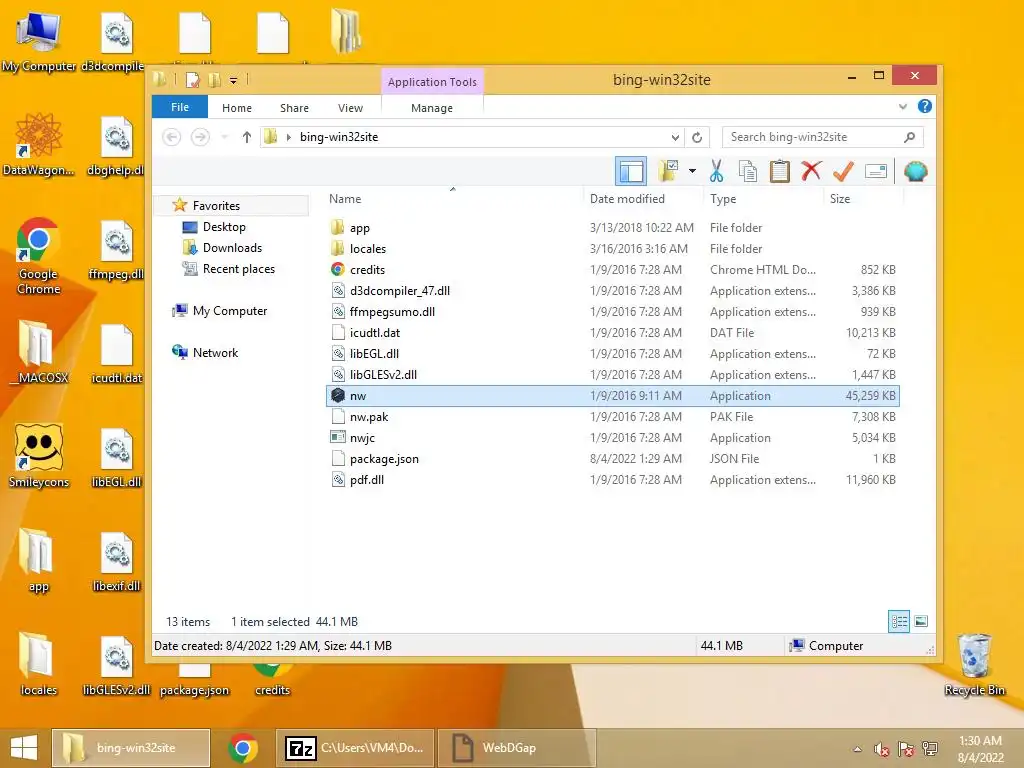This screenshot has height=768, width=1024.
Task: Click the Smileycons desktop shortcut
Action: [39, 456]
